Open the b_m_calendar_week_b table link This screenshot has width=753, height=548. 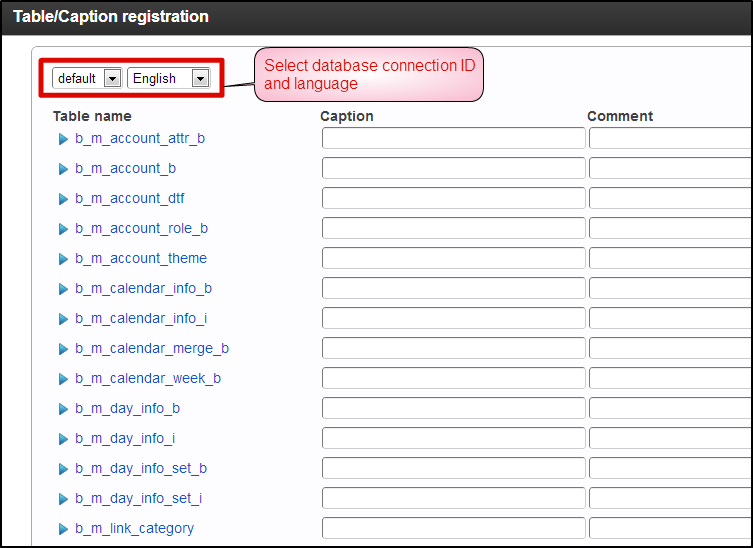click(148, 378)
